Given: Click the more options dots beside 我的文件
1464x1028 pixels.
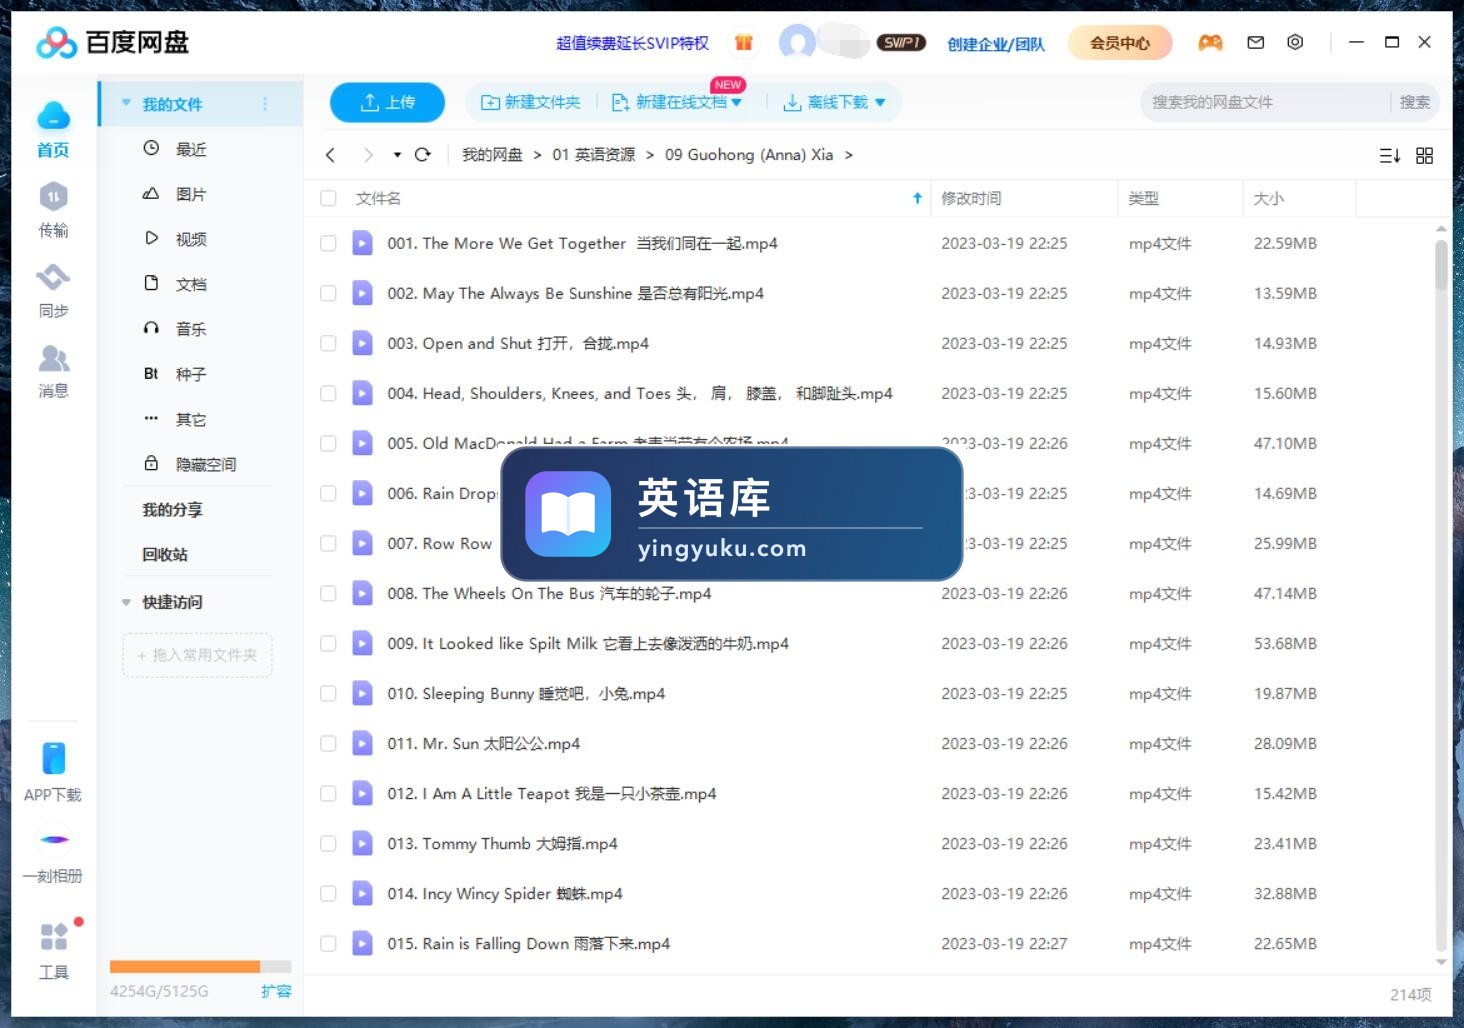Looking at the screenshot, I should click(265, 104).
